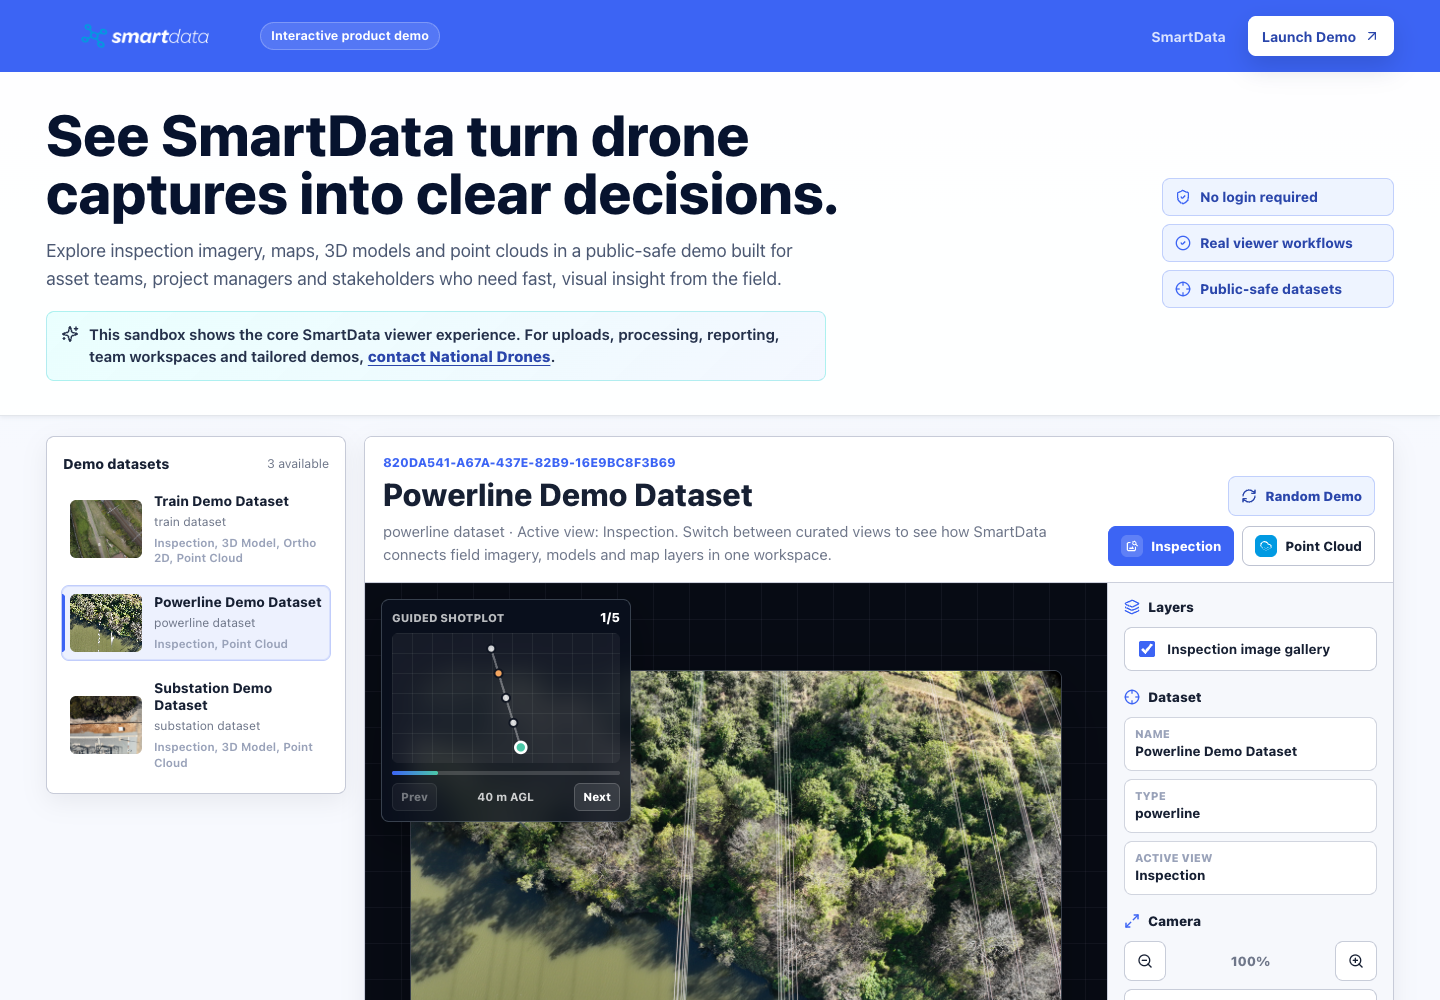Click the sparkle icon in the sandbox notice
1440x1000 pixels.
point(70,334)
